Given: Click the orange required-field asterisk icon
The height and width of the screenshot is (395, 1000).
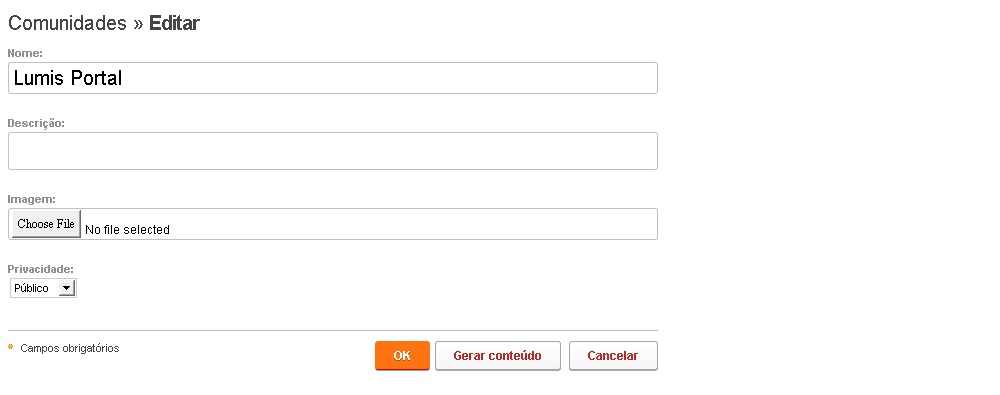Looking at the screenshot, I should pyautogui.click(x=10, y=347).
